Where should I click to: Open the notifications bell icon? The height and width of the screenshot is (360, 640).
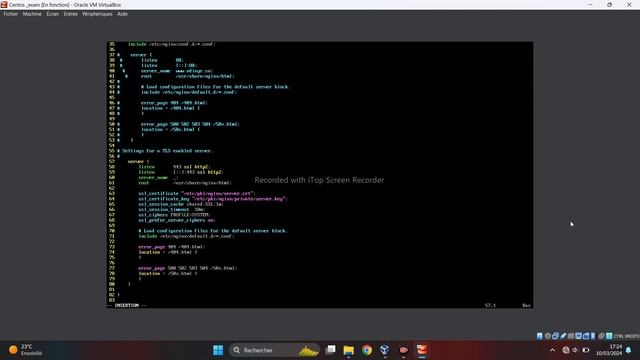pyautogui.click(x=629, y=350)
